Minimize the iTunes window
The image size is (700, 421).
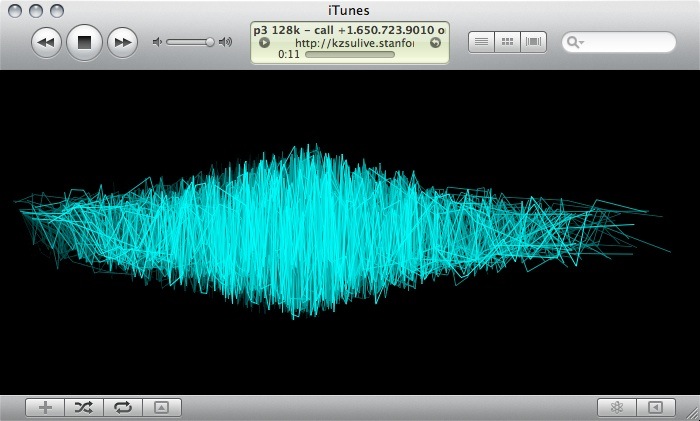click(x=36, y=11)
